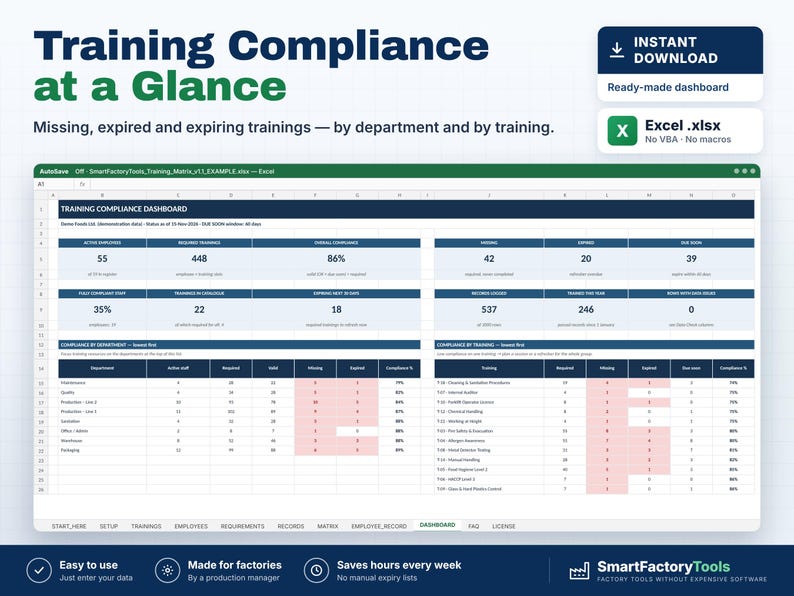Click the Active staff column header

(x=178, y=369)
